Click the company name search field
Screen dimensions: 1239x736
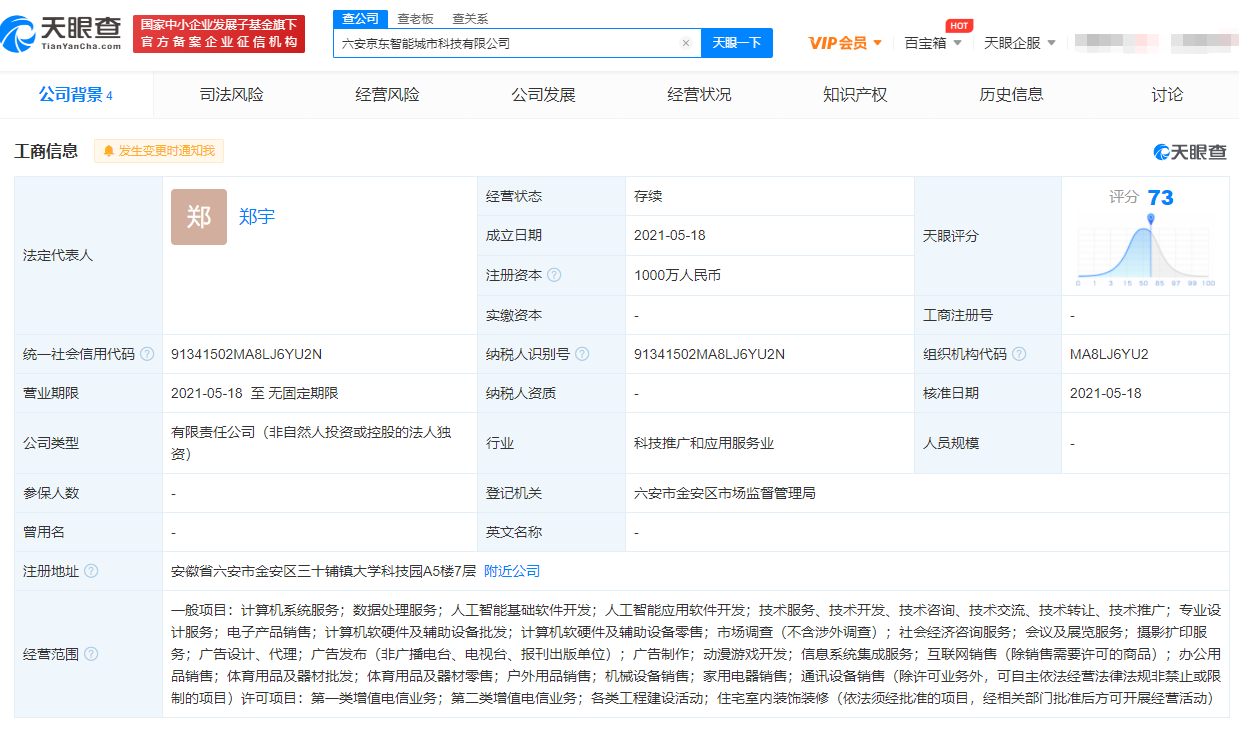click(505, 43)
